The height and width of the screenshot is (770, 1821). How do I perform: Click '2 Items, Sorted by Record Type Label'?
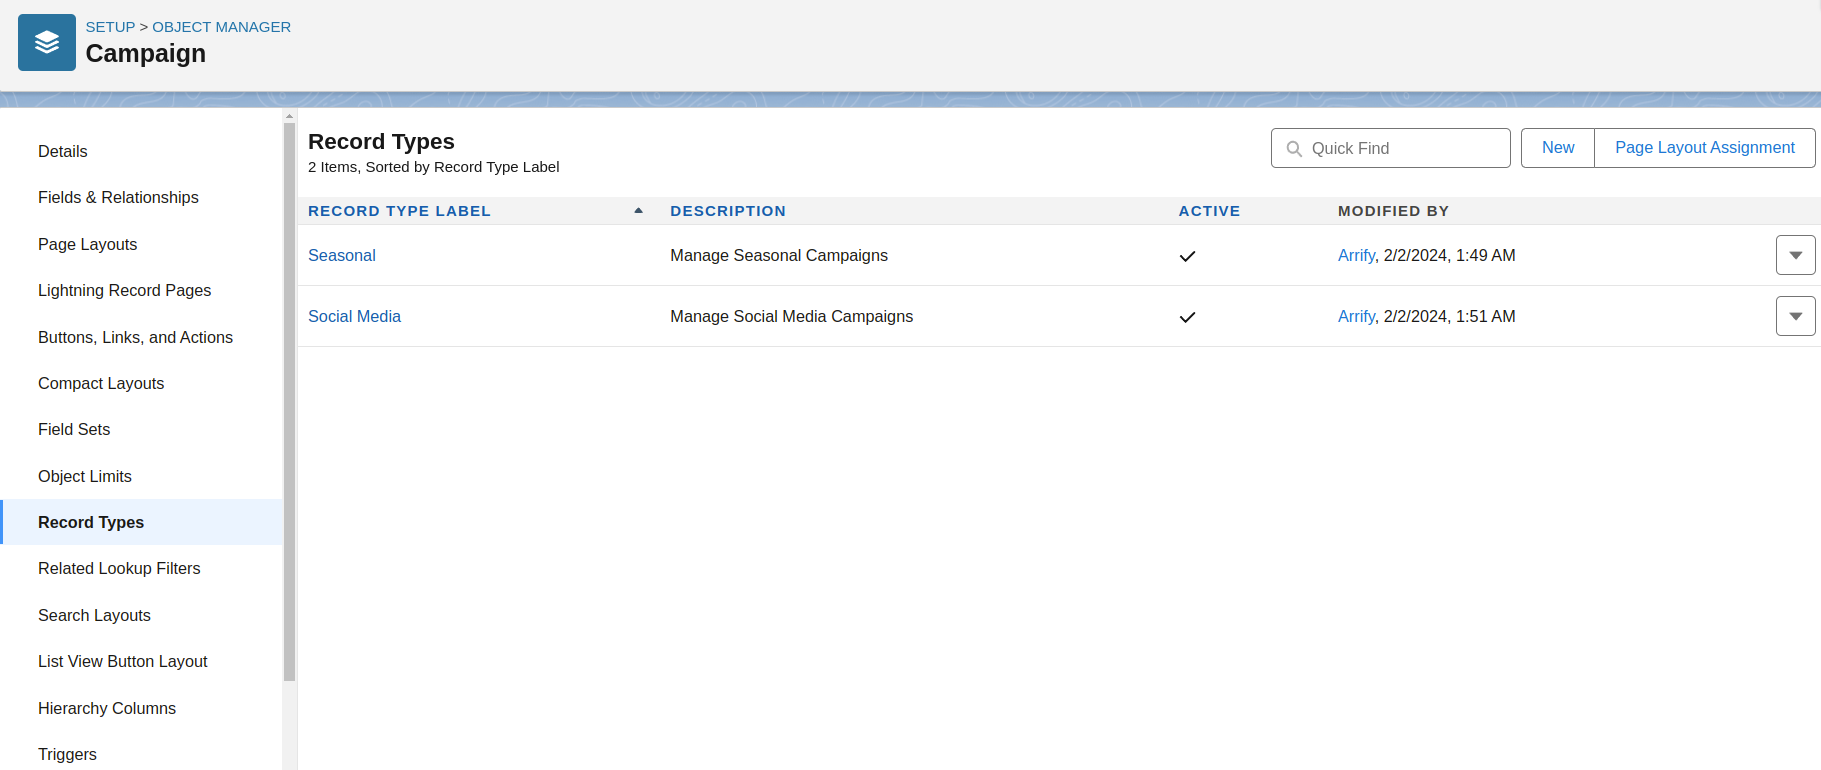tap(433, 167)
